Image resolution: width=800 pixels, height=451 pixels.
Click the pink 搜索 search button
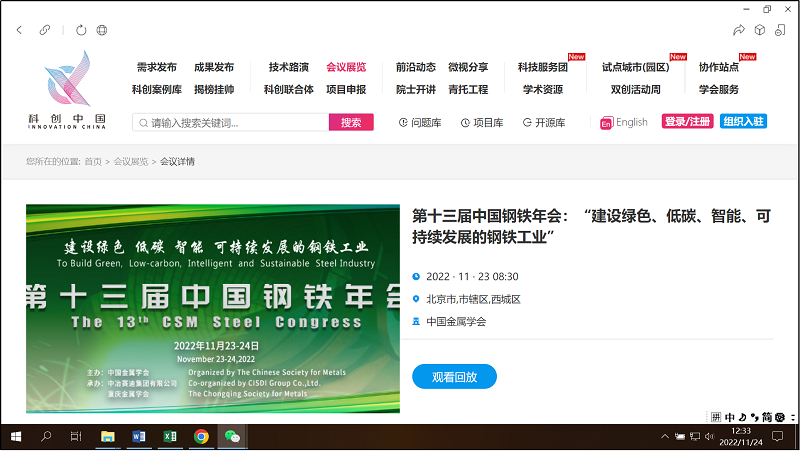tap(351, 122)
